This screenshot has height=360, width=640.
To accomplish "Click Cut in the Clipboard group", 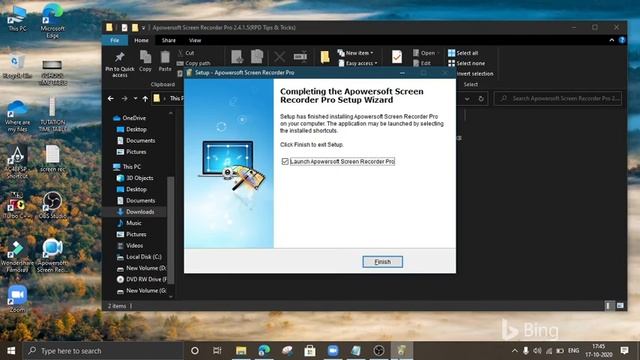I will [186, 53].
